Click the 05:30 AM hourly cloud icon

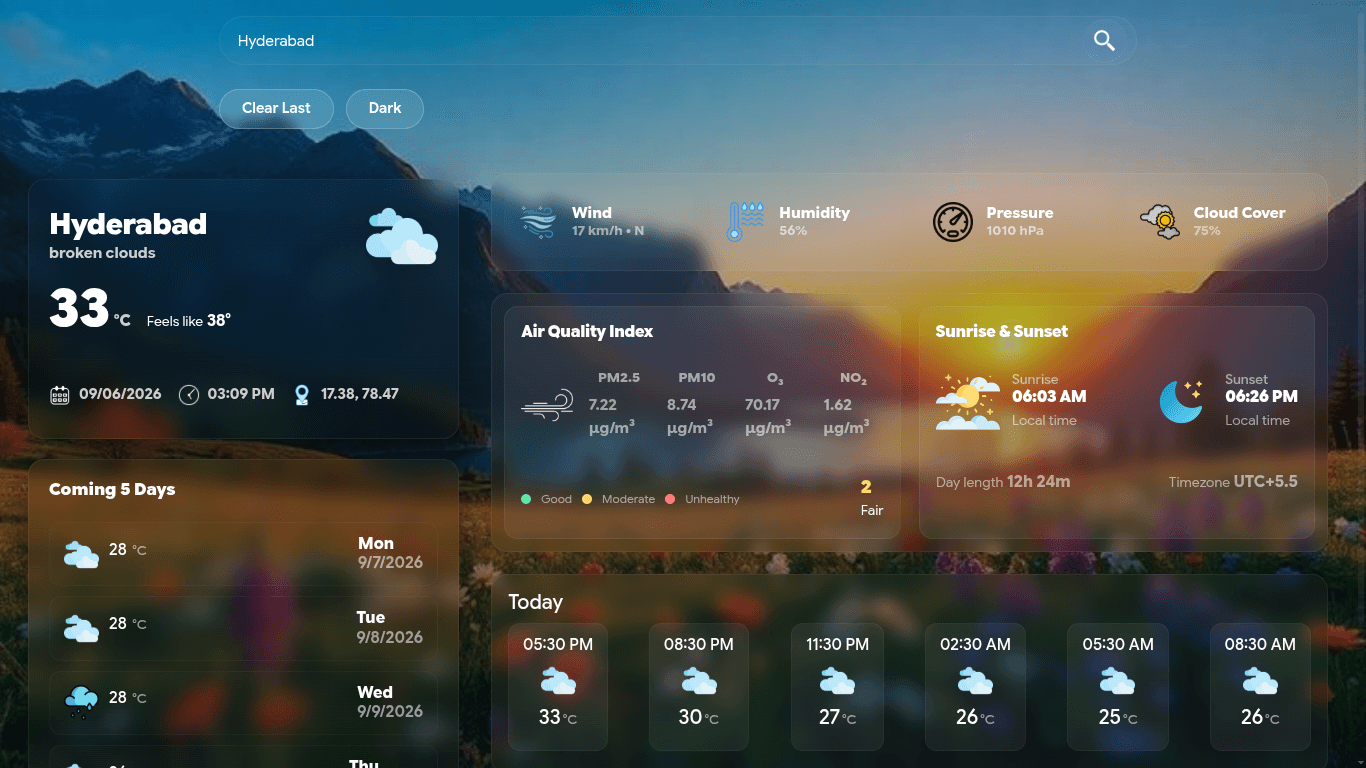click(1117, 682)
